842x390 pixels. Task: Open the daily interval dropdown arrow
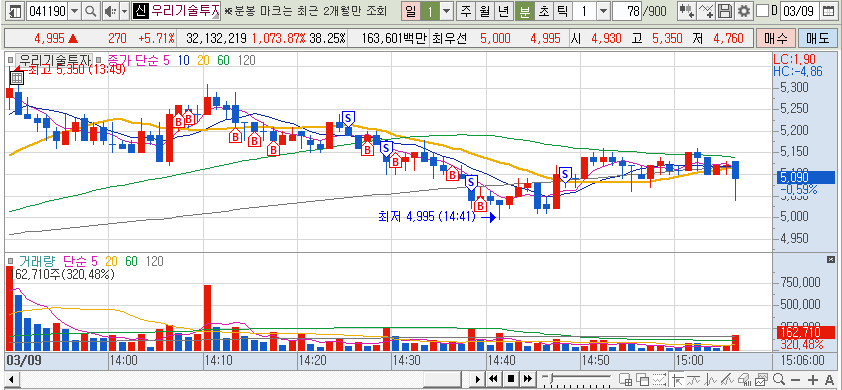(x=446, y=10)
